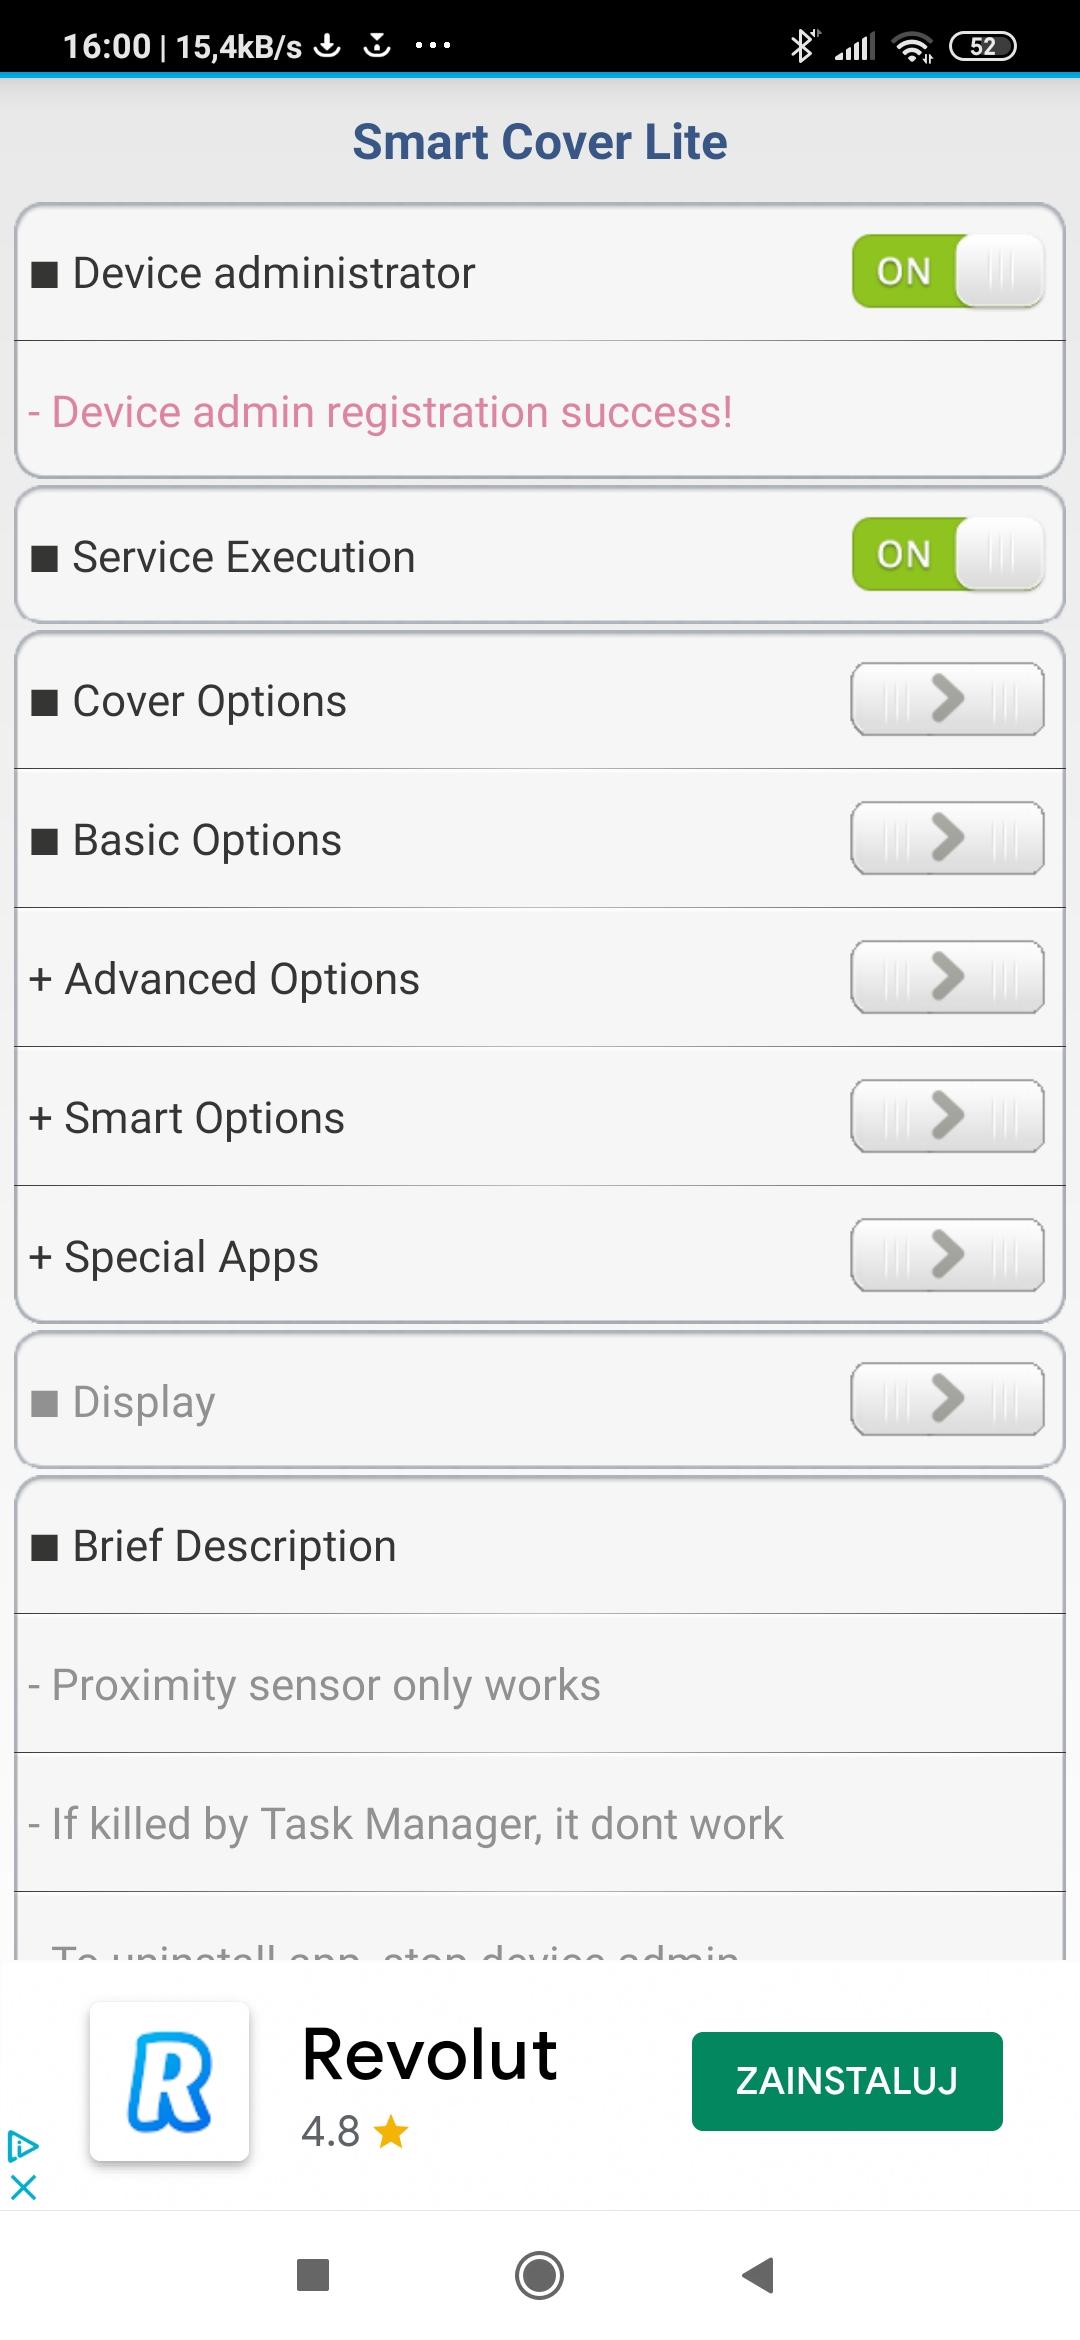The image size is (1080, 2340).
Task: Tap the AdChoices triangle icon
Action: [22, 2145]
